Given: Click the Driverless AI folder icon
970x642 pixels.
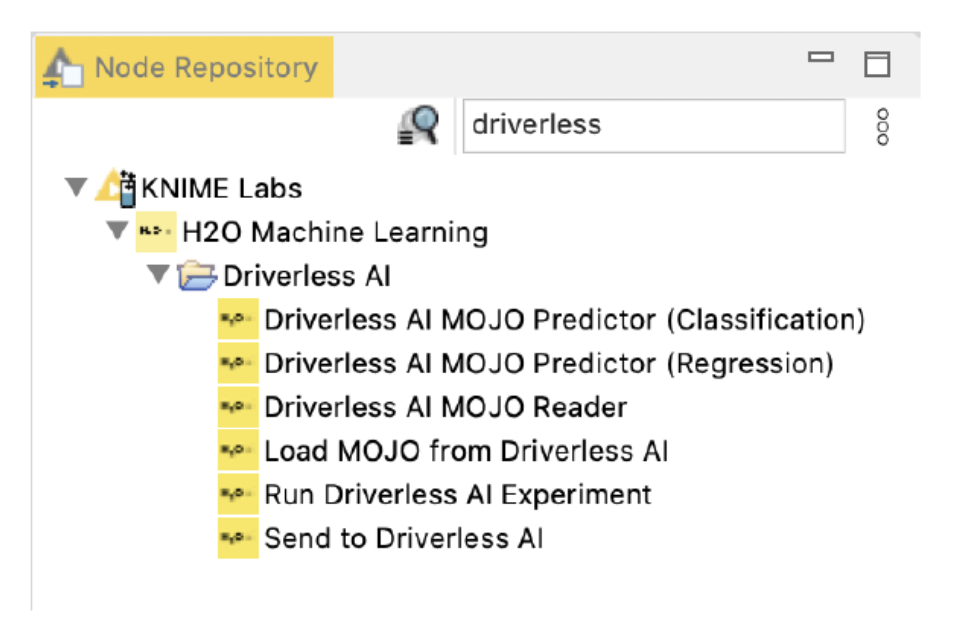Looking at the screenshot, I should pyautogui.click(x=197, y=276).
